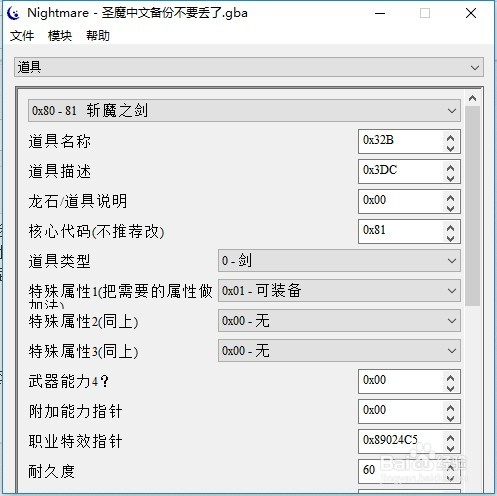Click the scroll up arrow of the panel
The image size is (497, 496).
(472, 98)
